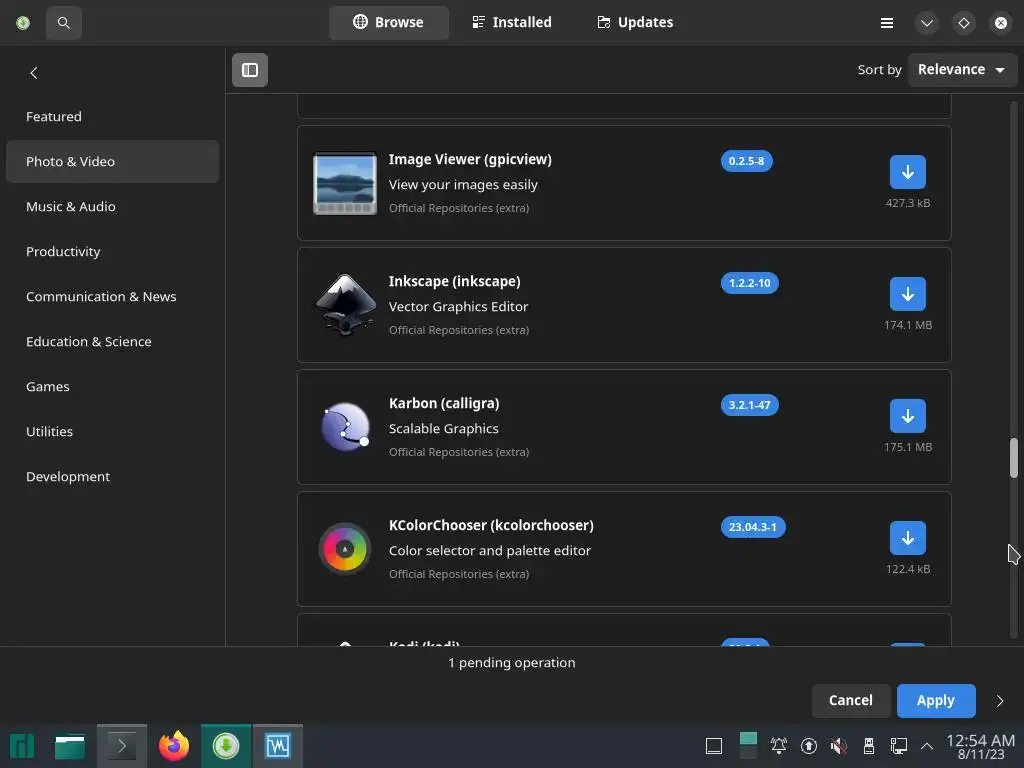Install KColorChooser download button
Image resolution: width=1024 pixels, height=768 pixels.
(907, 538)
